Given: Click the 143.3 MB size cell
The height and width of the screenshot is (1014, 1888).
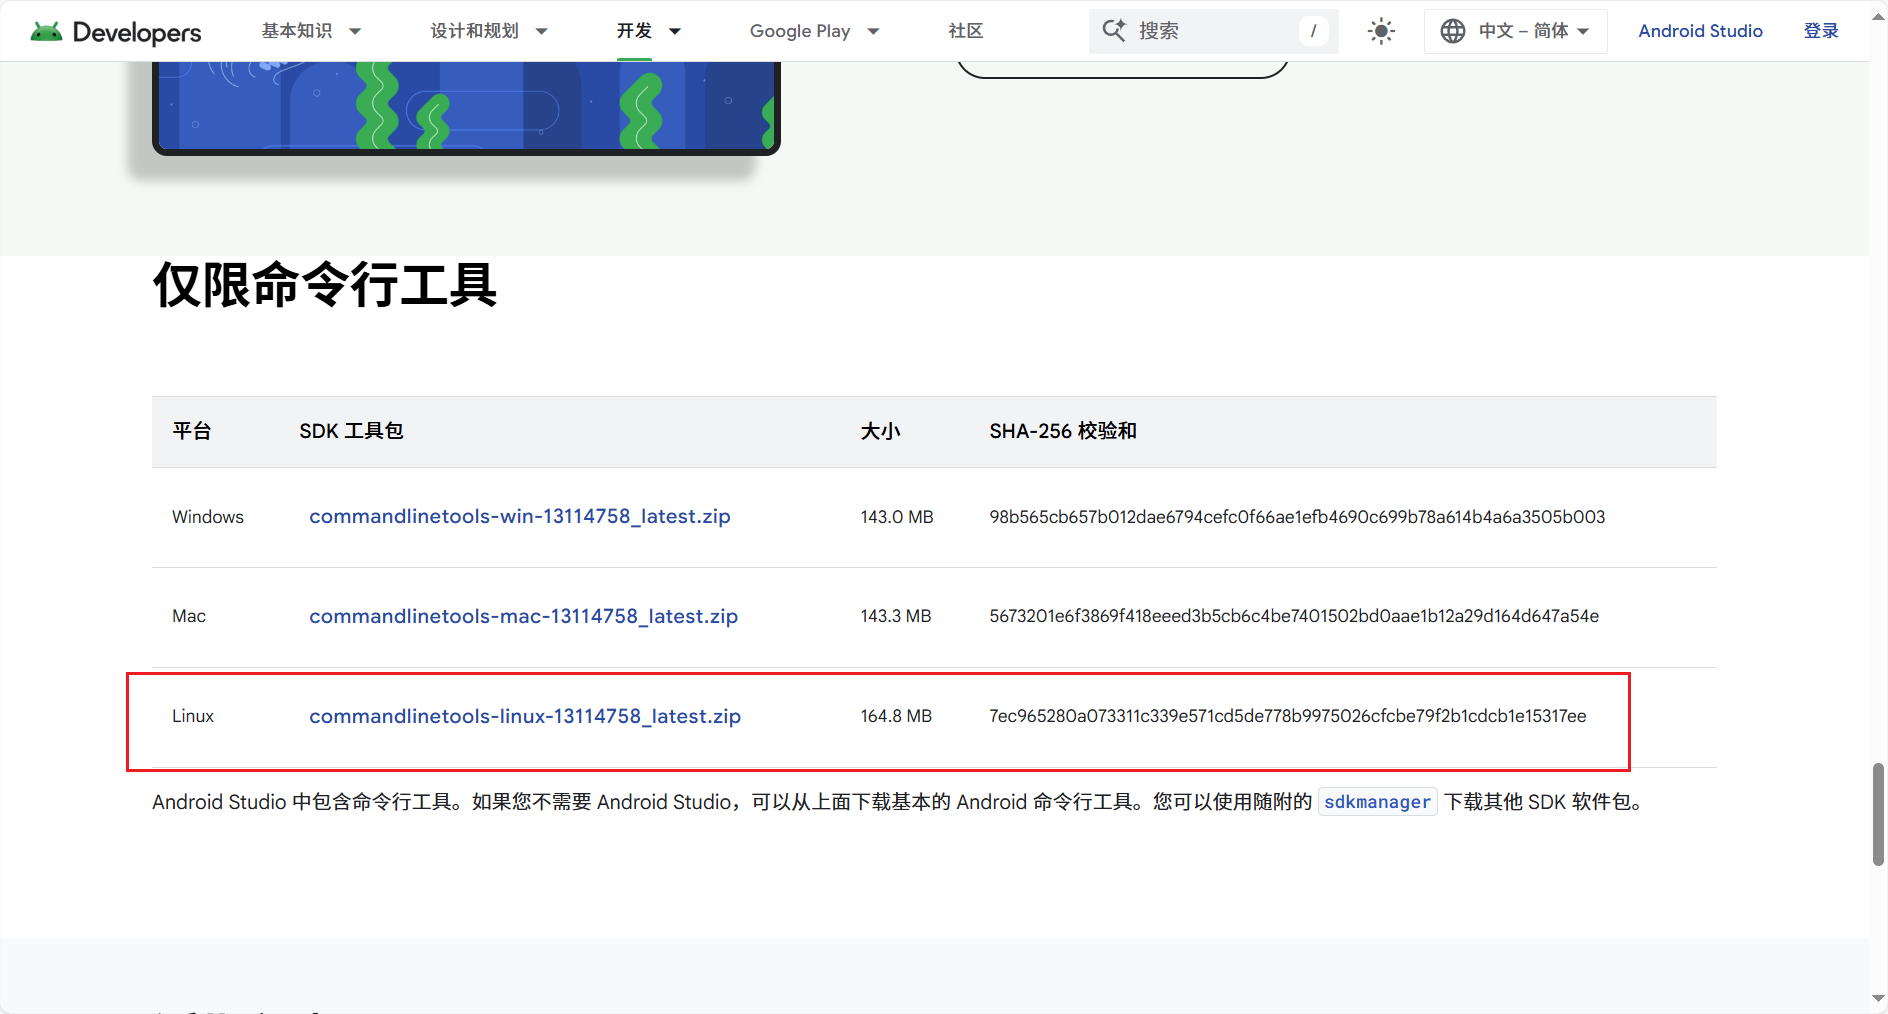Looking at the screenshot, I should [x=896, y=616].
